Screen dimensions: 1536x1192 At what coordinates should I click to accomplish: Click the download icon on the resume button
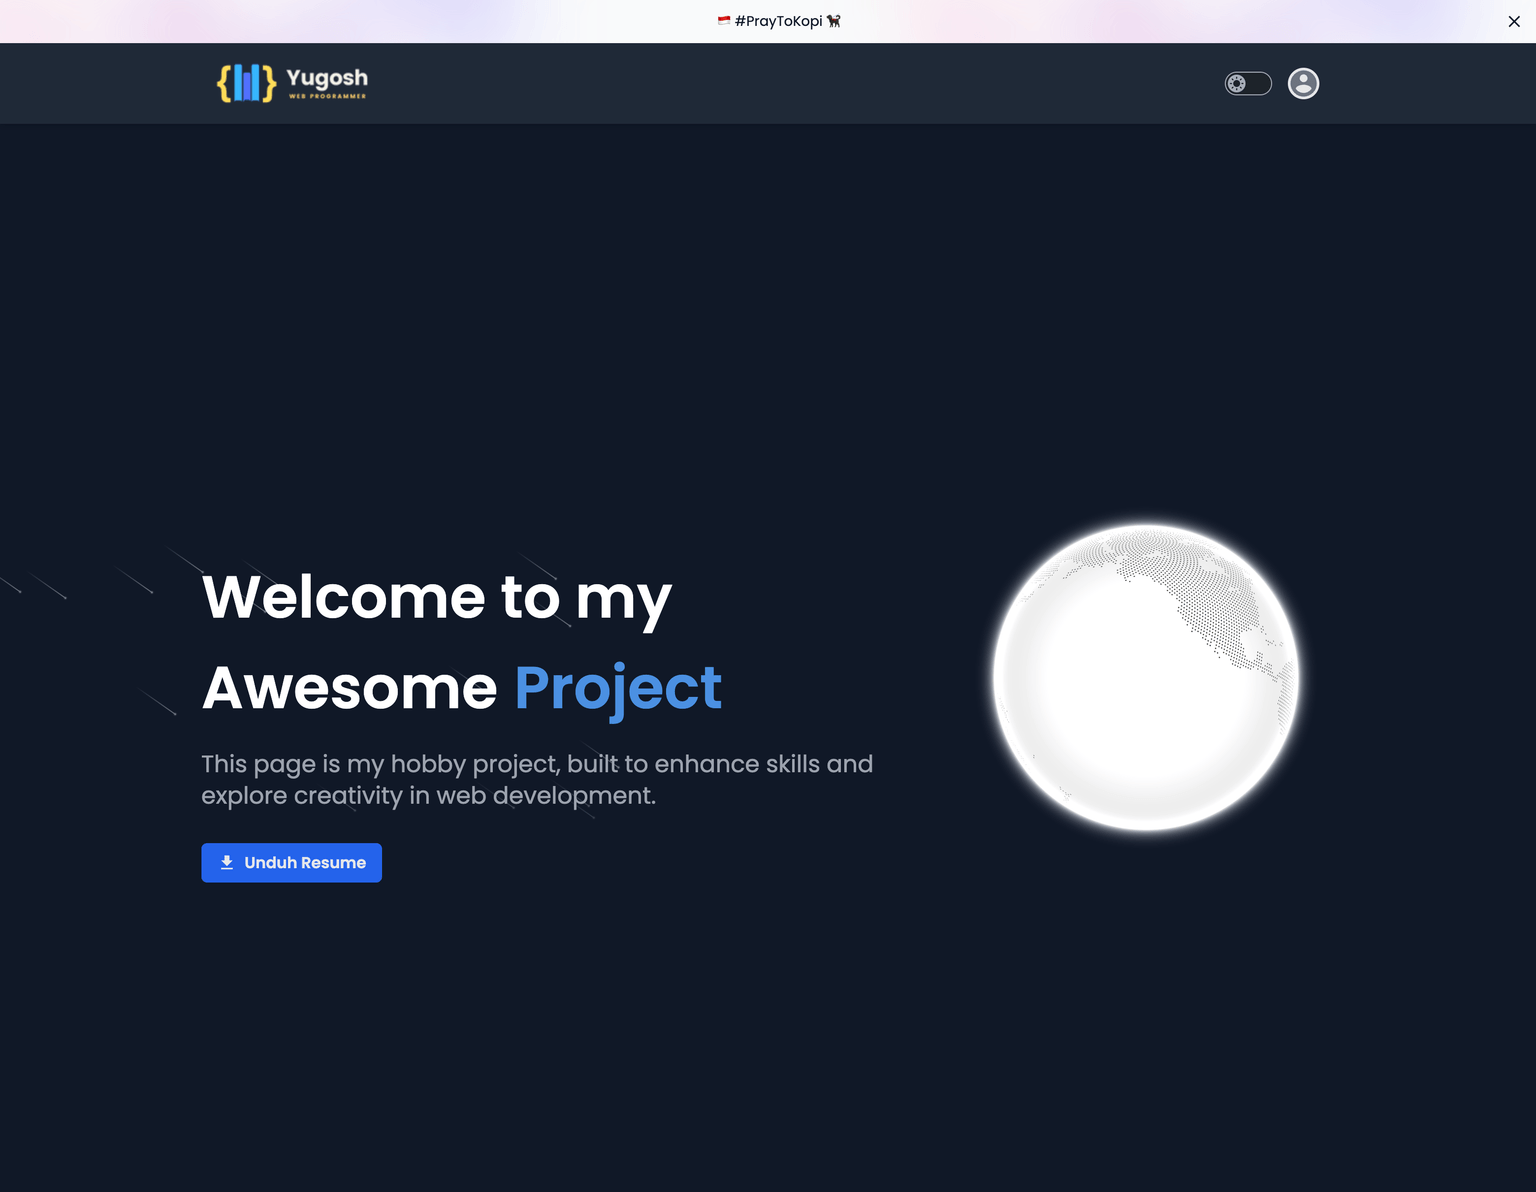[226, 862]
